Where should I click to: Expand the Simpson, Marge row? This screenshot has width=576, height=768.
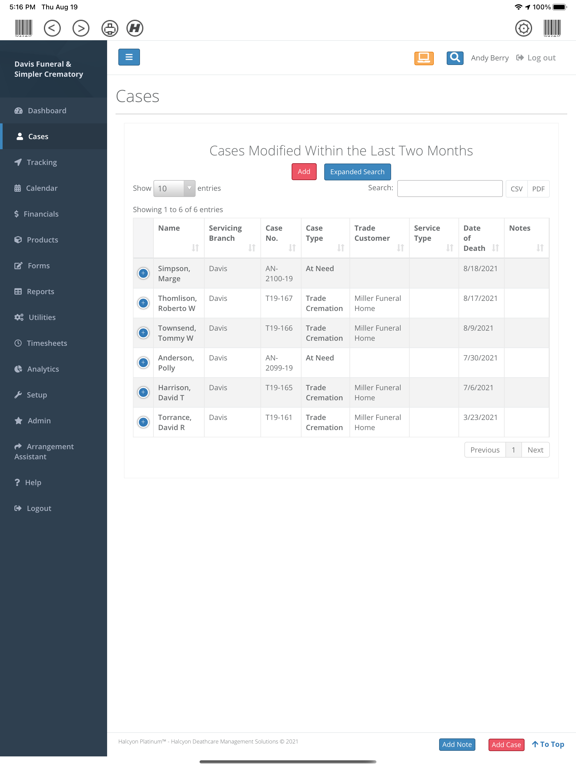[143, 273]
